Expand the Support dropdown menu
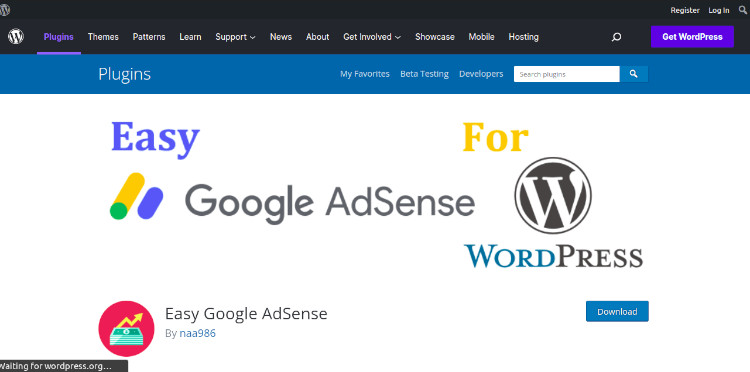The width and height of the screenshot is (750, 372). tap(235, 37)
